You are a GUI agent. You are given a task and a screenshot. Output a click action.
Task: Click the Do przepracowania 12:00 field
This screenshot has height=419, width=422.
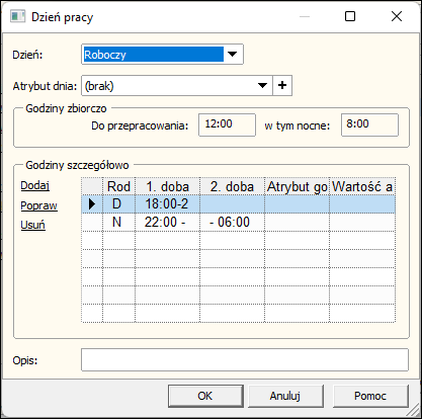(x=227, y=125)
